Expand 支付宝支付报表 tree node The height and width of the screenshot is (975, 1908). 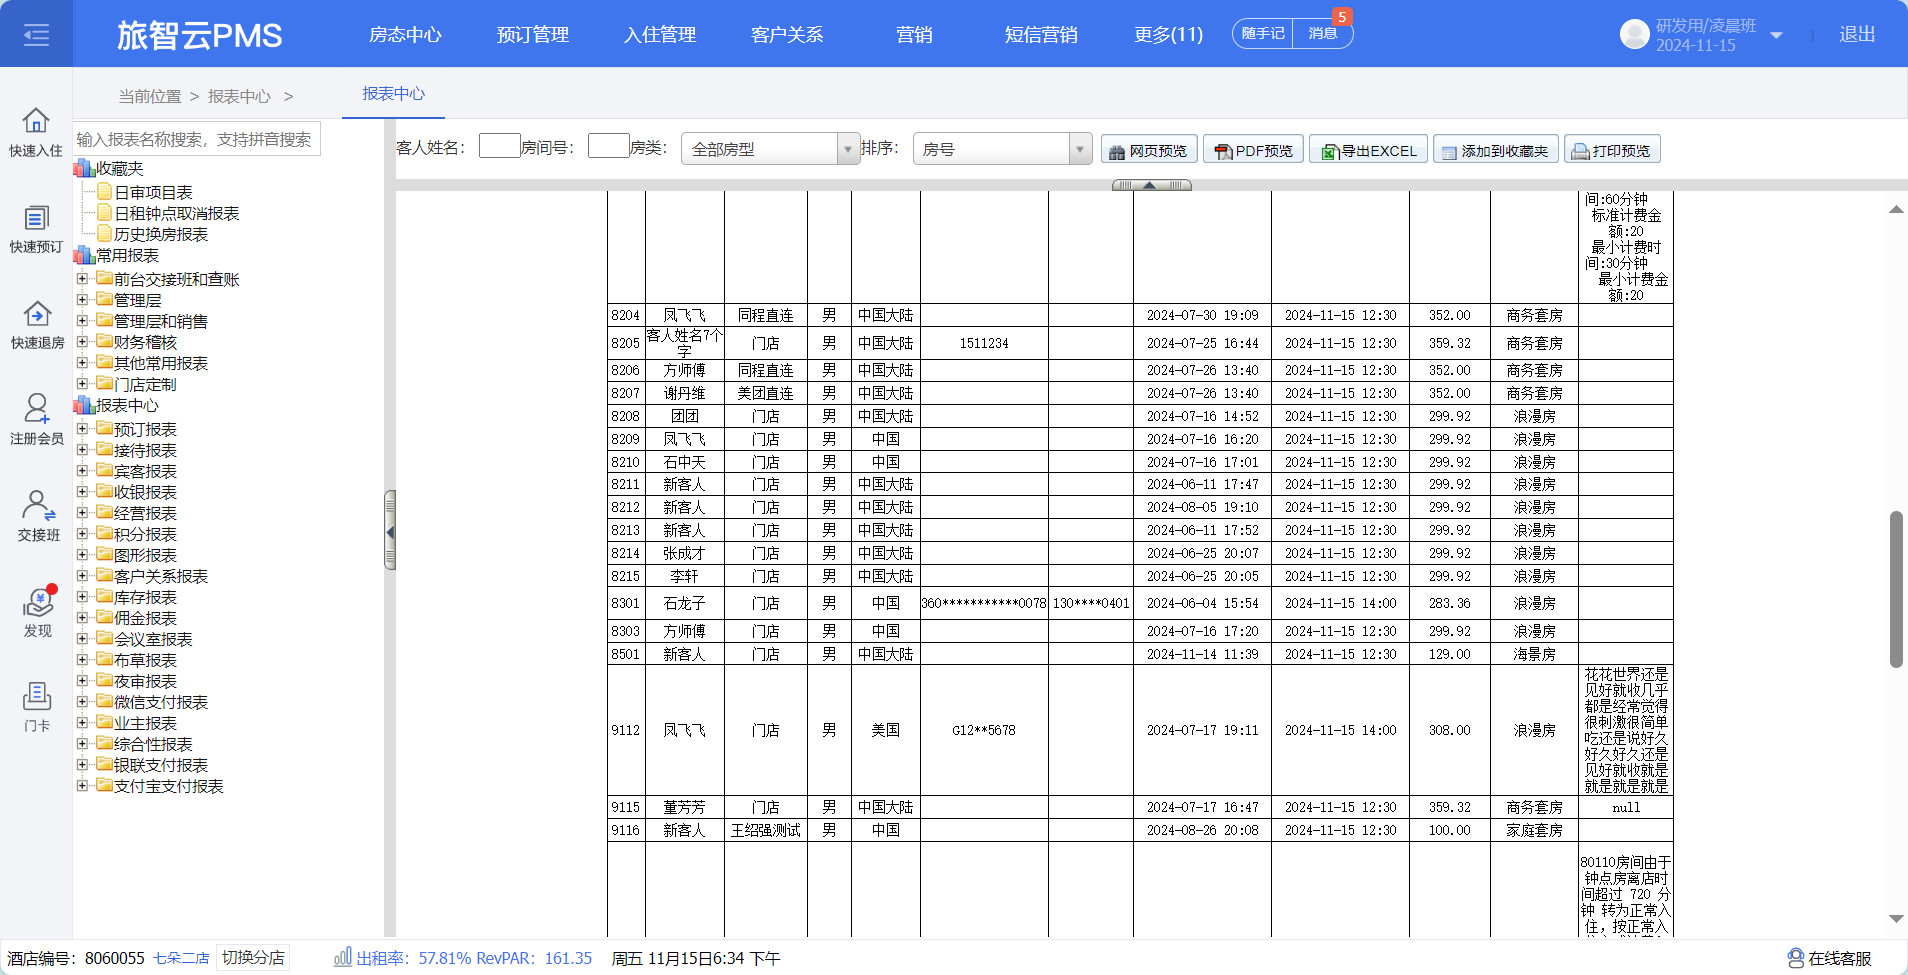(x=82, y=786)
